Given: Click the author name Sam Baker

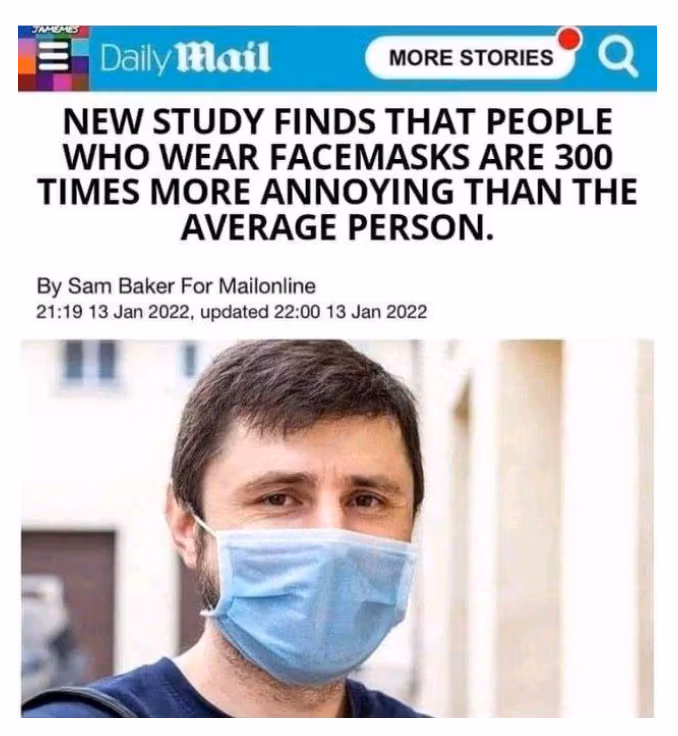Looking at the screenshot, I should pos(121,286).
